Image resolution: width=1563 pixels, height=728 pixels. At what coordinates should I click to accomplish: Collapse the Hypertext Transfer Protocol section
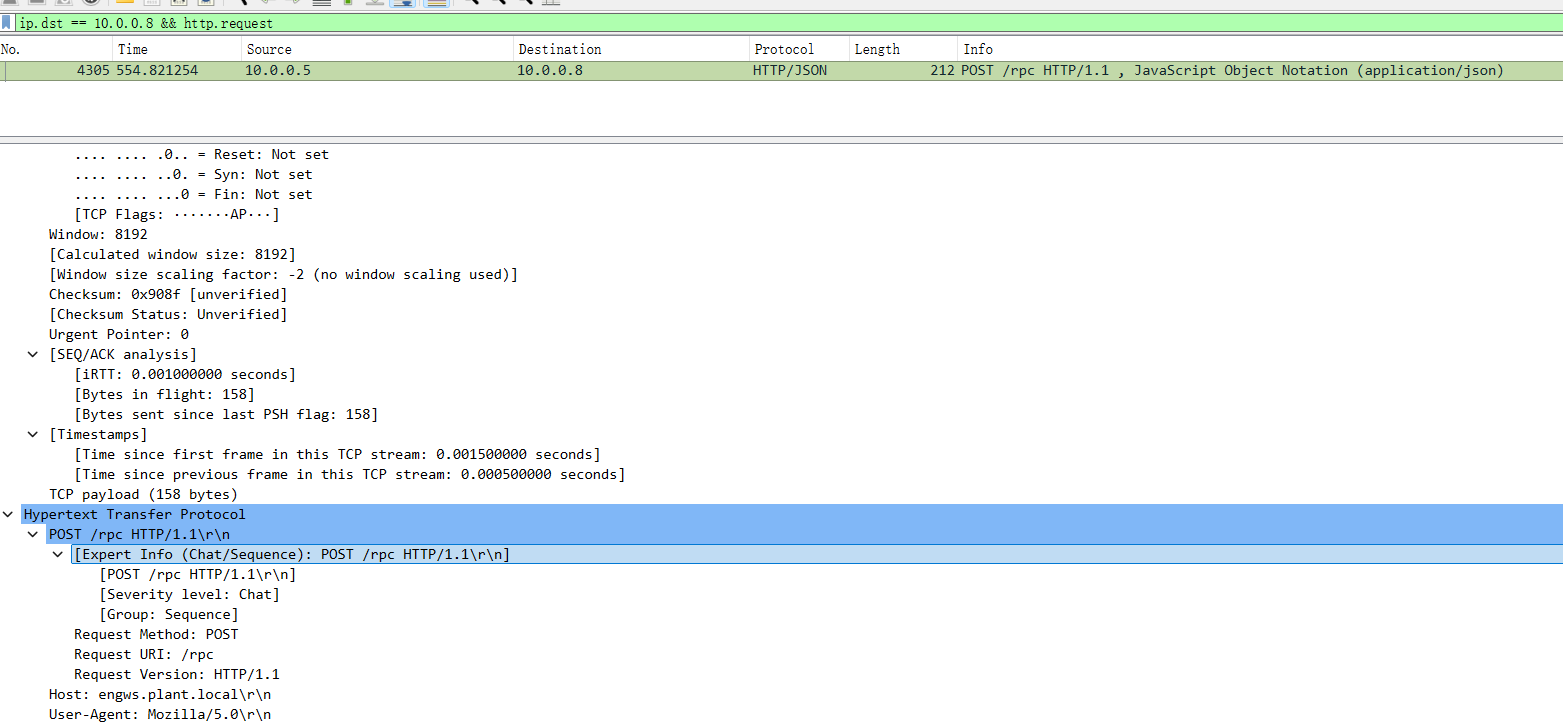coord(10,514)
